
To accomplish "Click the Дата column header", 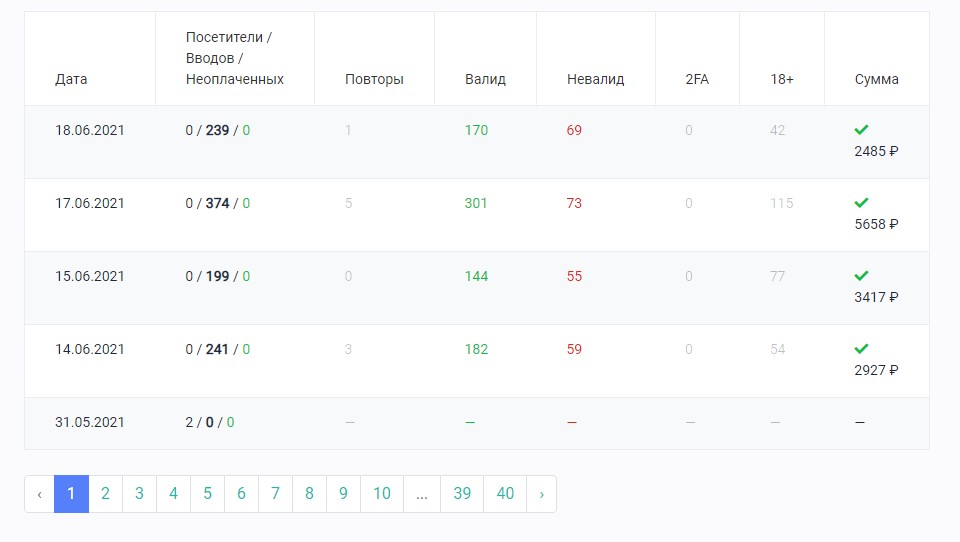I will coord(71,80).
